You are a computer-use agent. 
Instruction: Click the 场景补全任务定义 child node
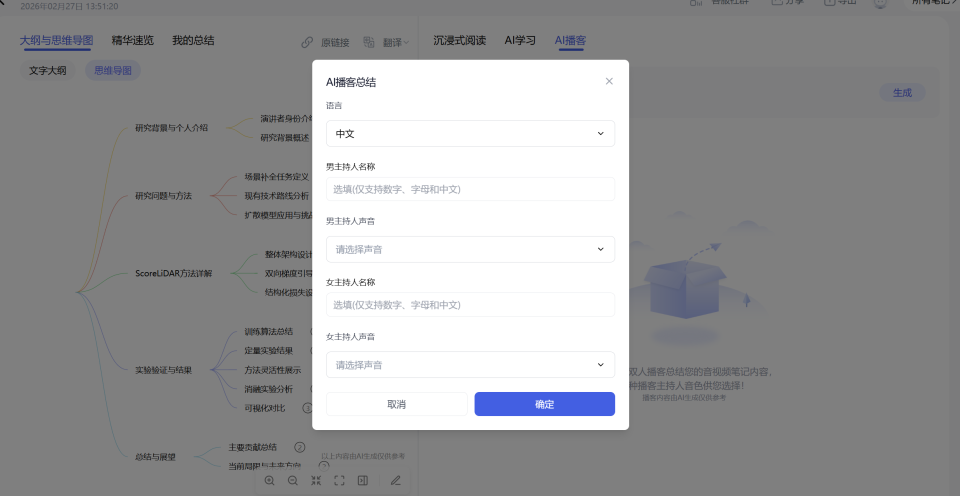point(277,177)
